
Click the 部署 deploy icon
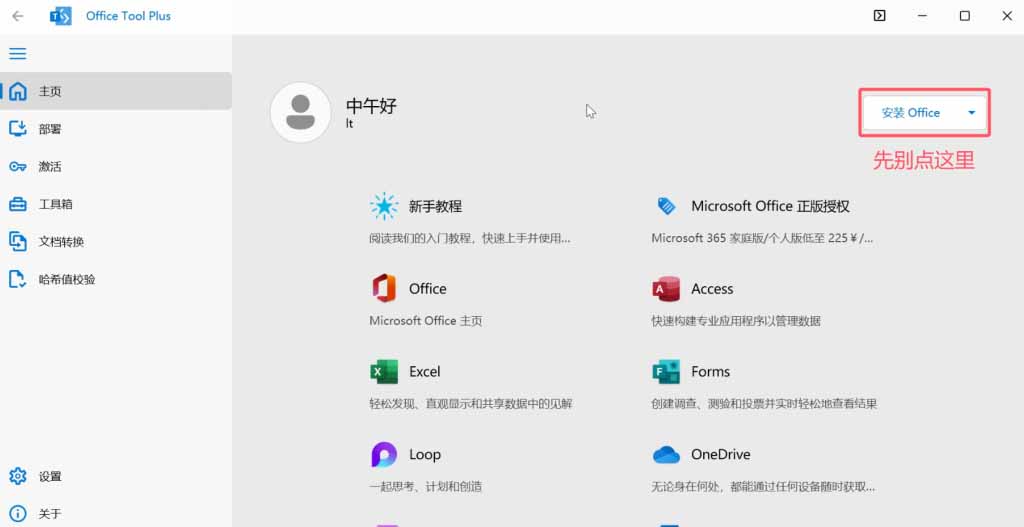pos(18,129)
